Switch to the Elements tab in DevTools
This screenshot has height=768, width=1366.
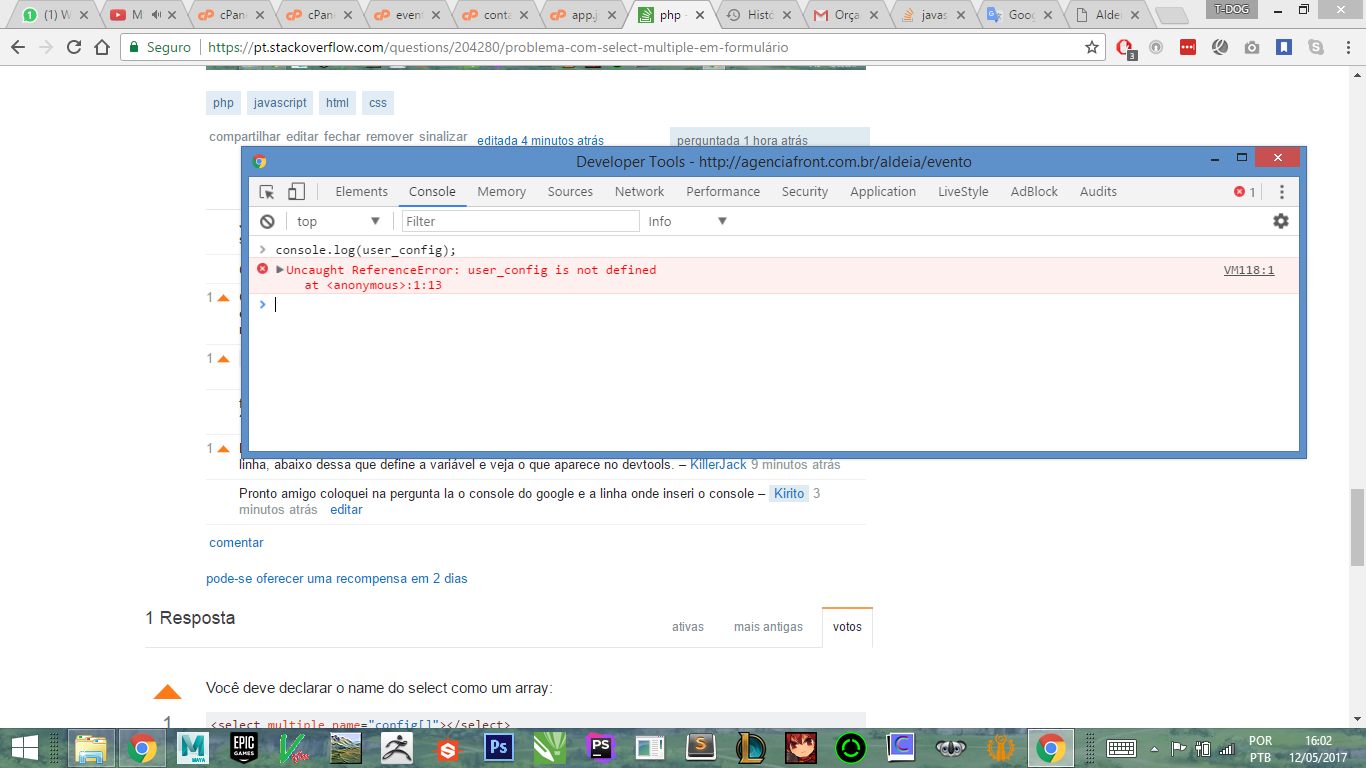[x=361, y=192]
